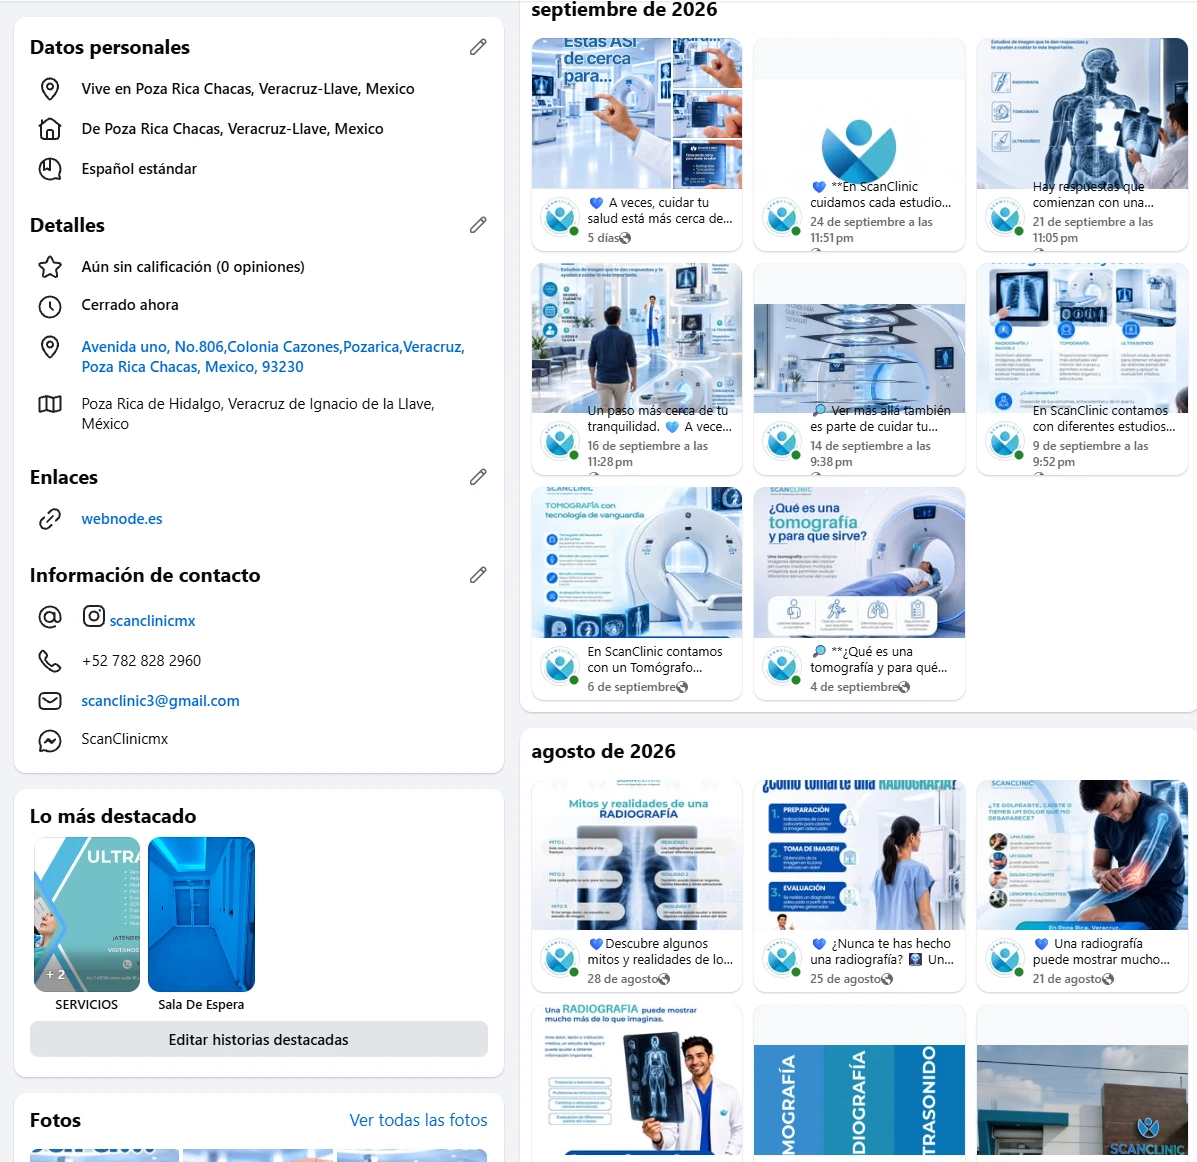Open the 16 de septiembre post image
The width and height of the screenshot is (1197, 1162).
tap(637, 337)
